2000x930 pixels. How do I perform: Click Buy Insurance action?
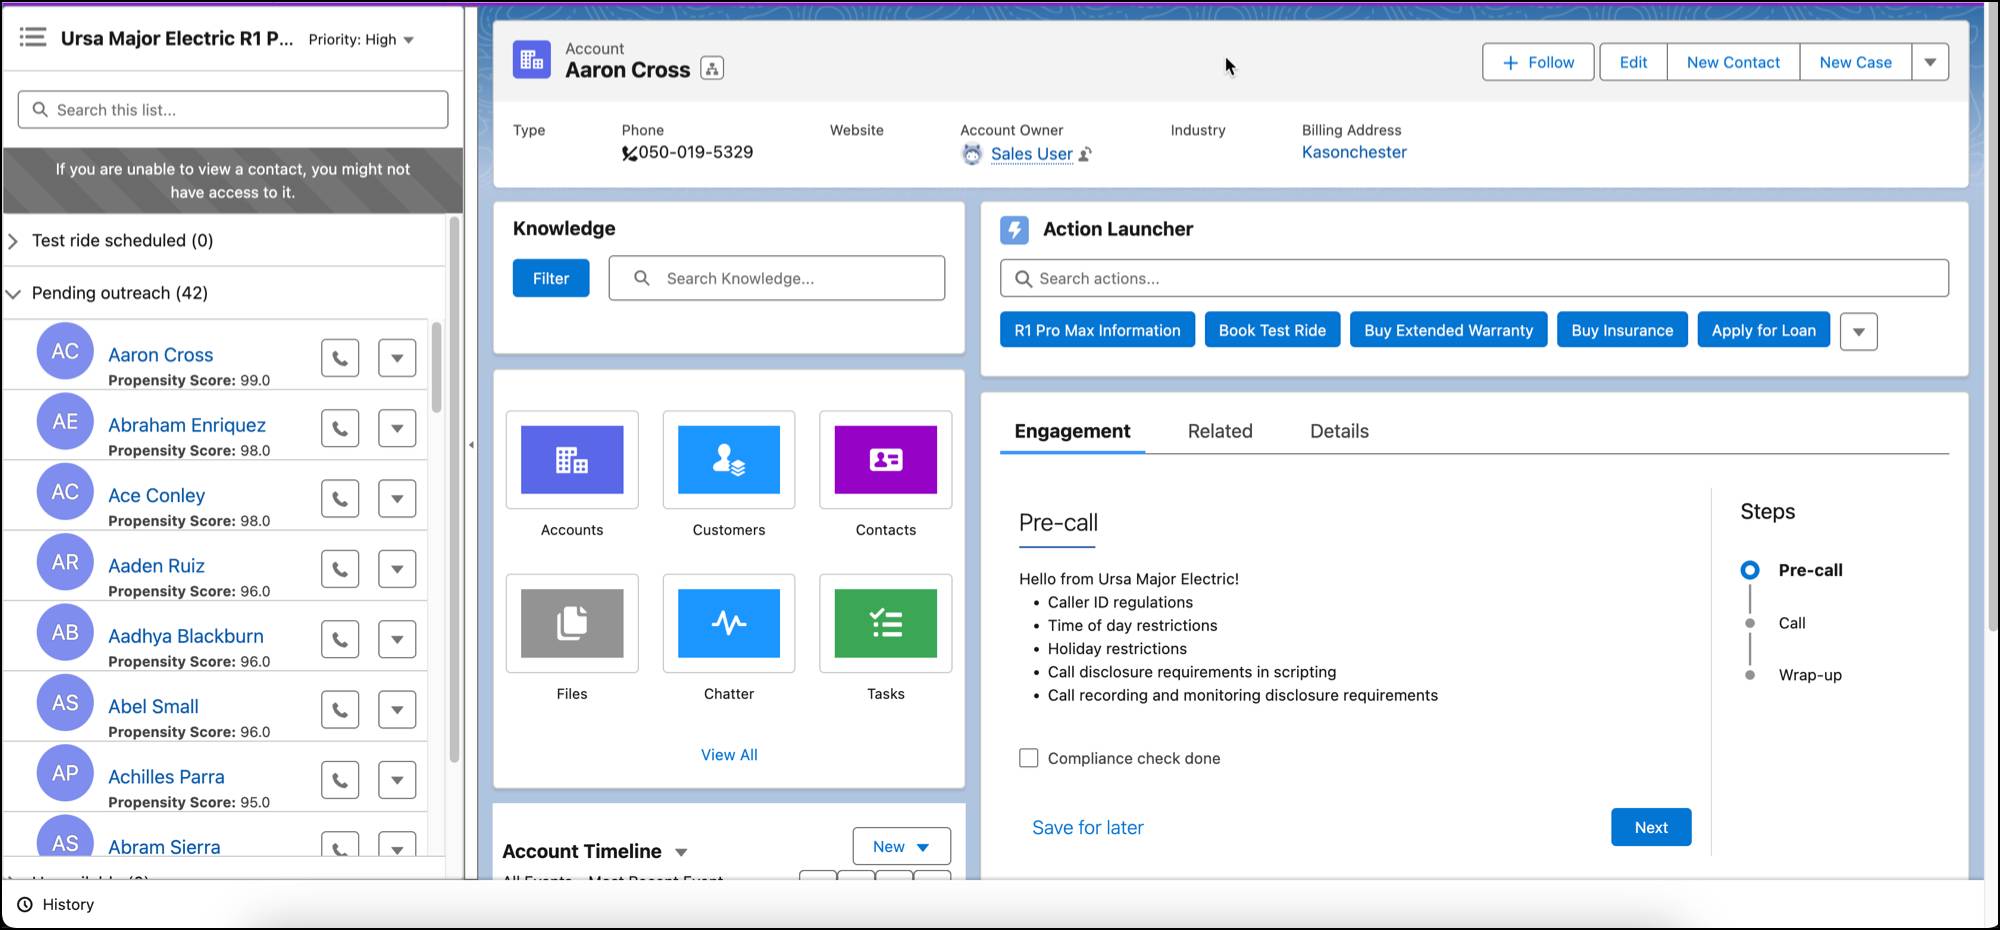click(x=1622, y=330)
